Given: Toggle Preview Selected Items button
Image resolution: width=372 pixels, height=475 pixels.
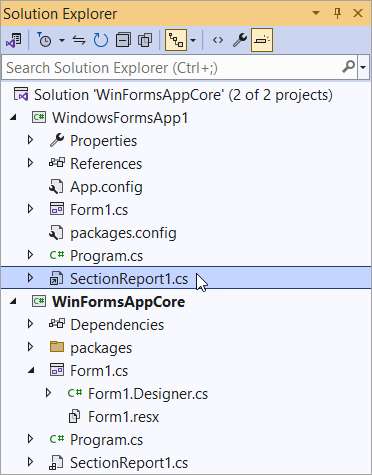Looking at the screenshot, I should tap(262, 40).
